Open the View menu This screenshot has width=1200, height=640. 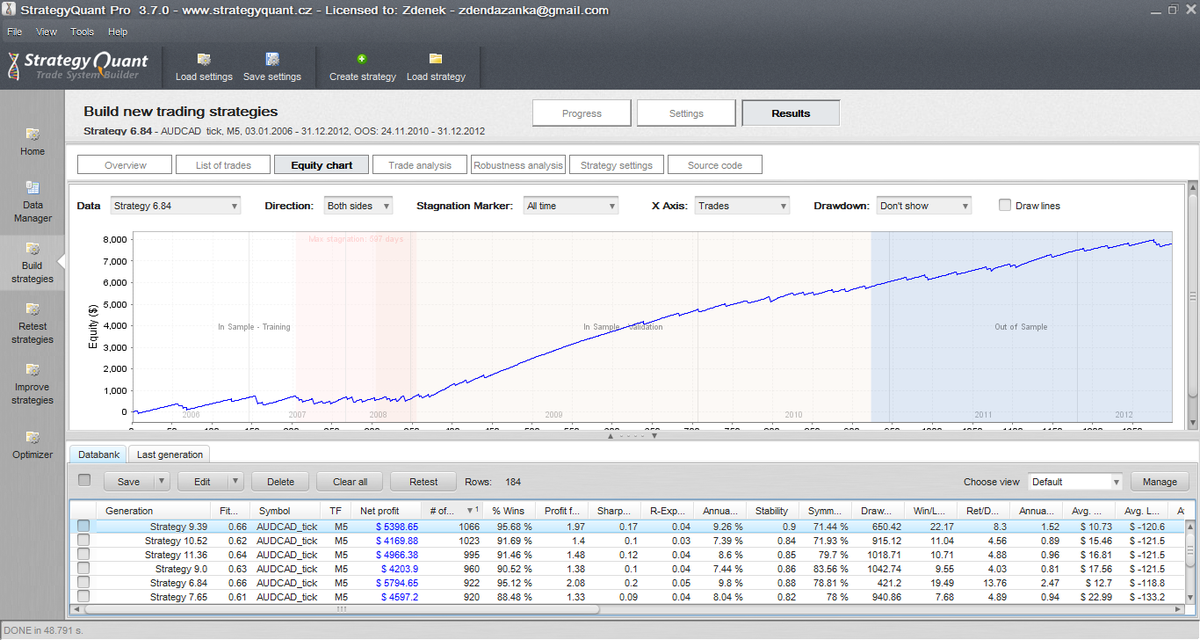47,32
